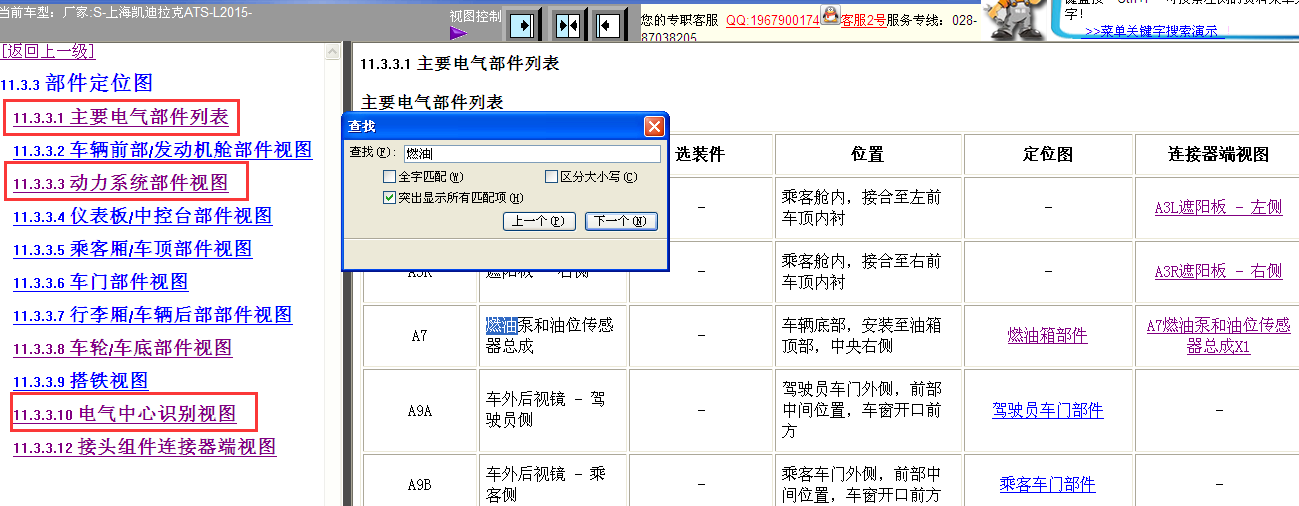Open 11.3.3.2 车辆前部/发动机舱部件视图
This screenshot has height=506, width=1299.
(x=162, y=150)
